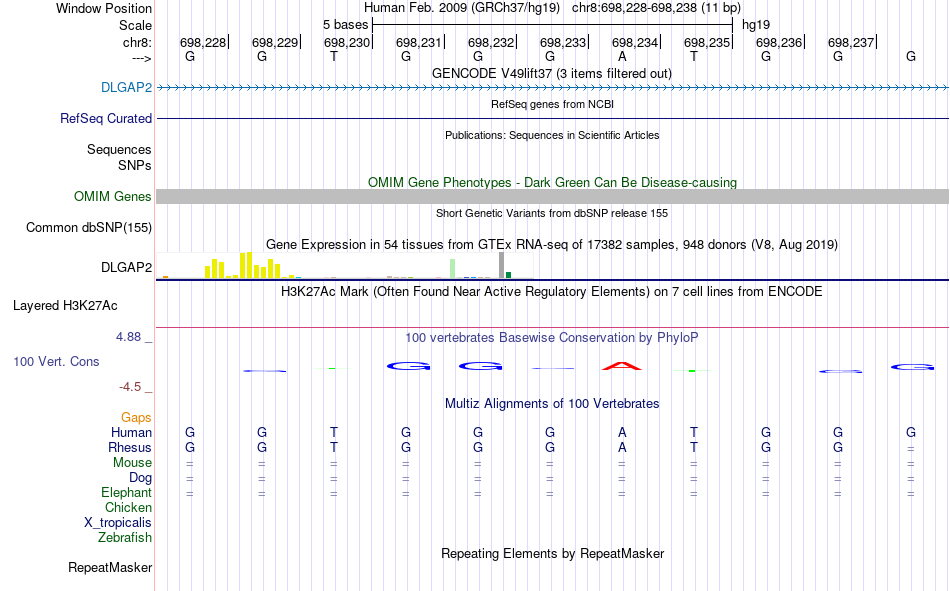The image size is (950, 591).
Task: Click the 'OMIM Genes' track label
Action: tap(112, 196)
